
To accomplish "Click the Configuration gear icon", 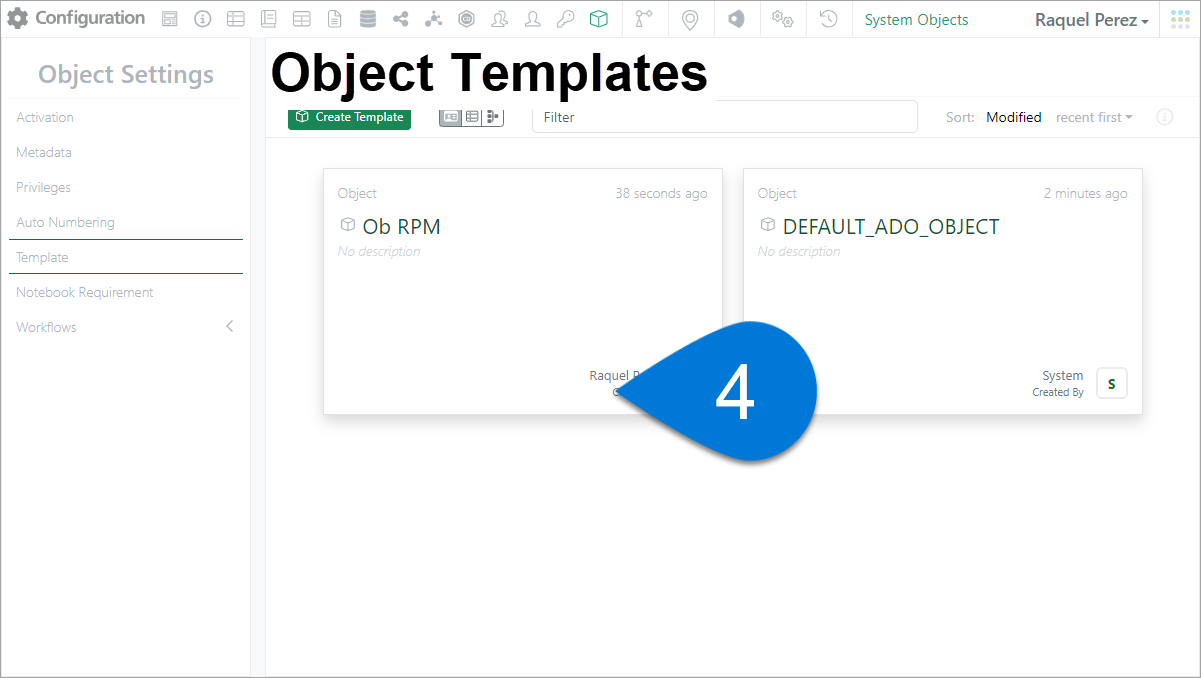I will click(18, 19).
